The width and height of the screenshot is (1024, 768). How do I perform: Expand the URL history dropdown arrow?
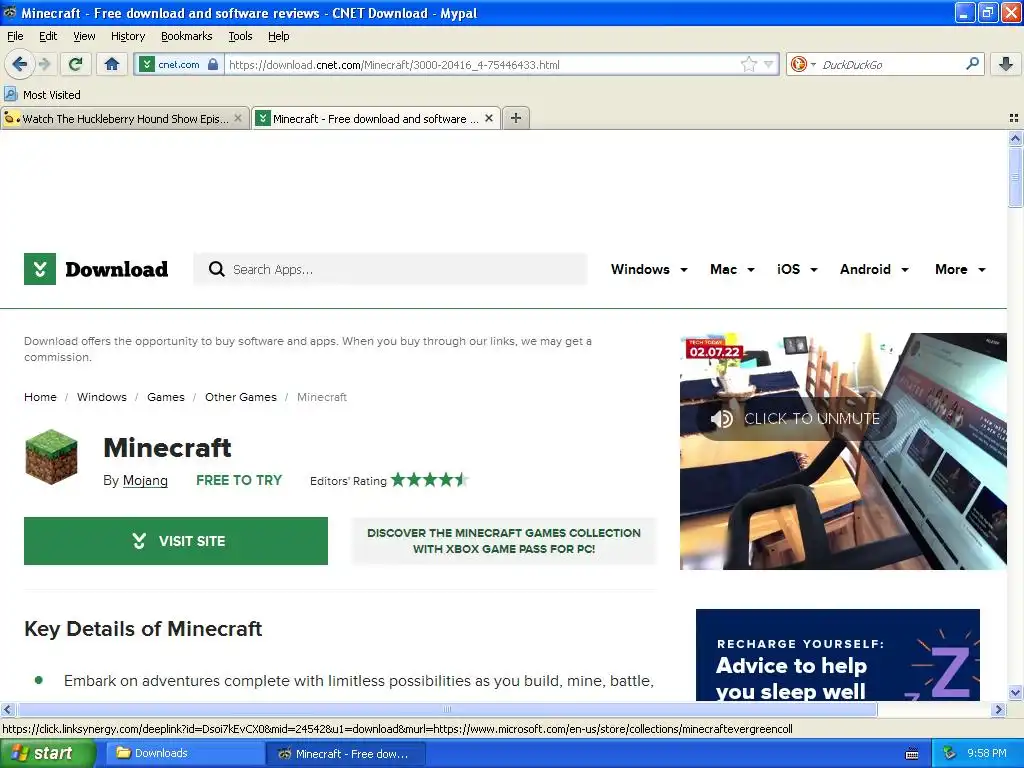tap(769, 64)
